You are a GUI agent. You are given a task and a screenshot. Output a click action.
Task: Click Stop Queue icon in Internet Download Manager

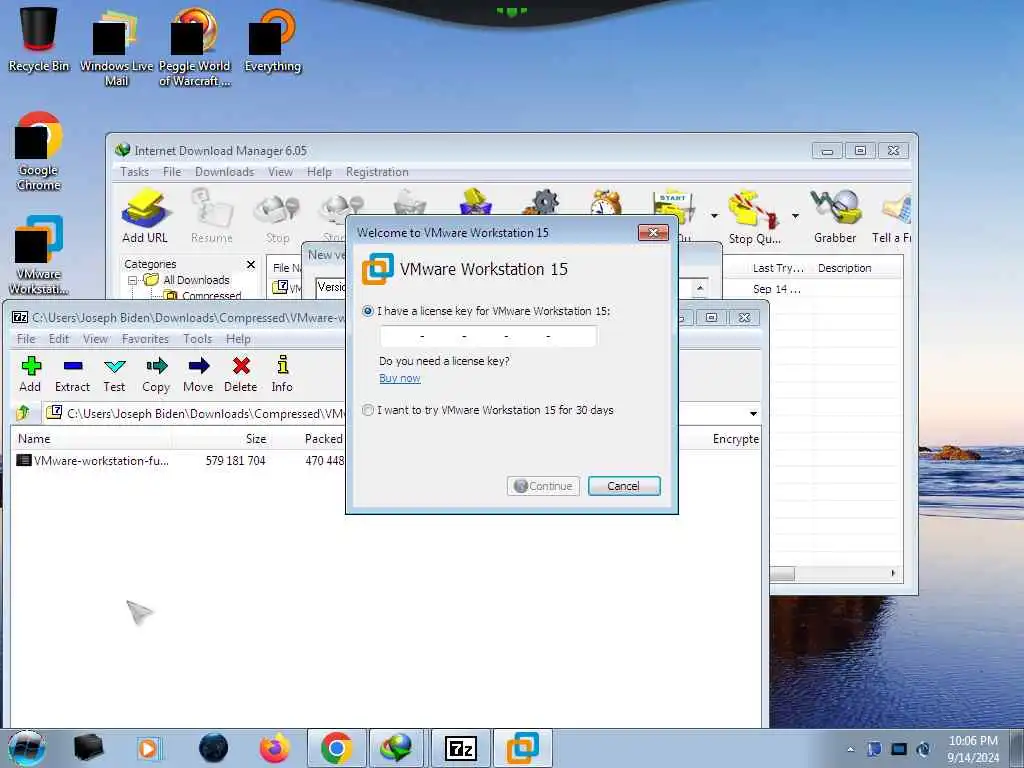(x=755, y=216)
